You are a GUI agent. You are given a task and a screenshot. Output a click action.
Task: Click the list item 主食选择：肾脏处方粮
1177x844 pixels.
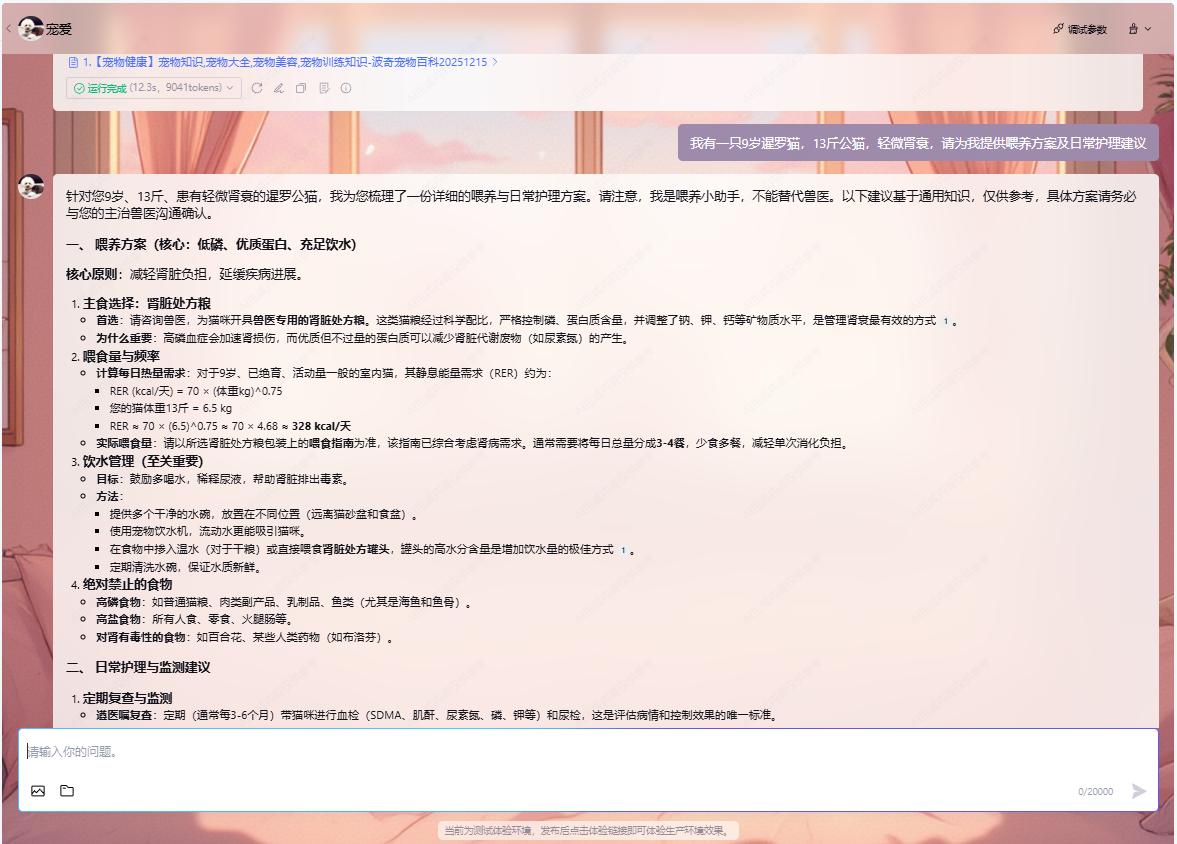(x=146, y=303)
